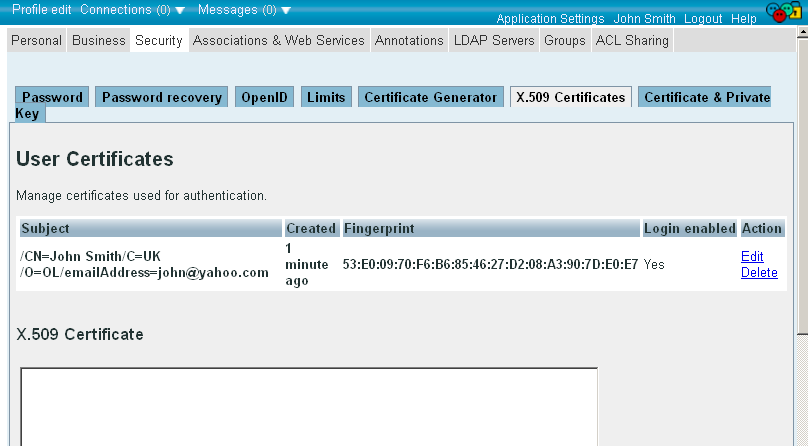The width and height of the screenshot is (808, 446).
Task: Go to the Annotations tab
Action: tap(409, 41)
